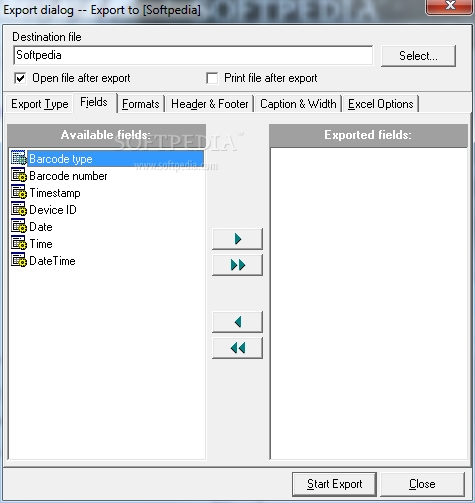Click the DateTime field icon
Viewport: 475px width, 503px height.
[x=19, y=260]
